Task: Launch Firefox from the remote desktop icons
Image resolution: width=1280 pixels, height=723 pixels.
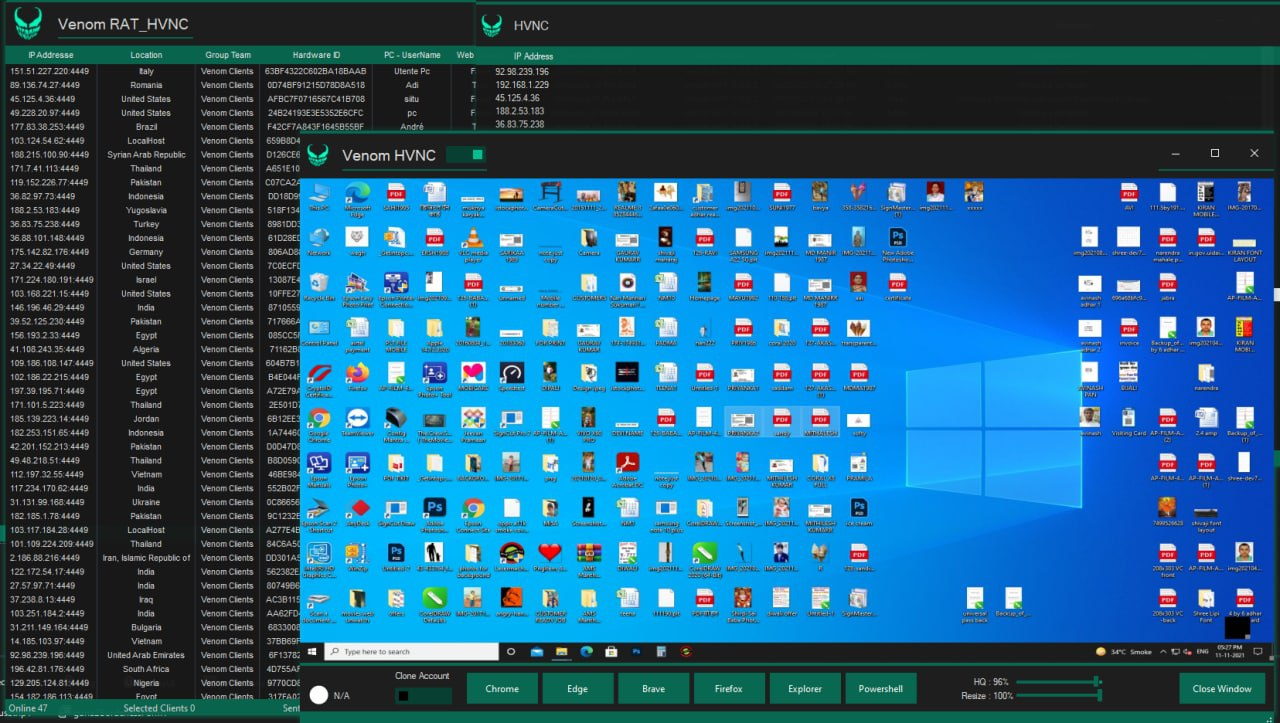Action: 357,377
